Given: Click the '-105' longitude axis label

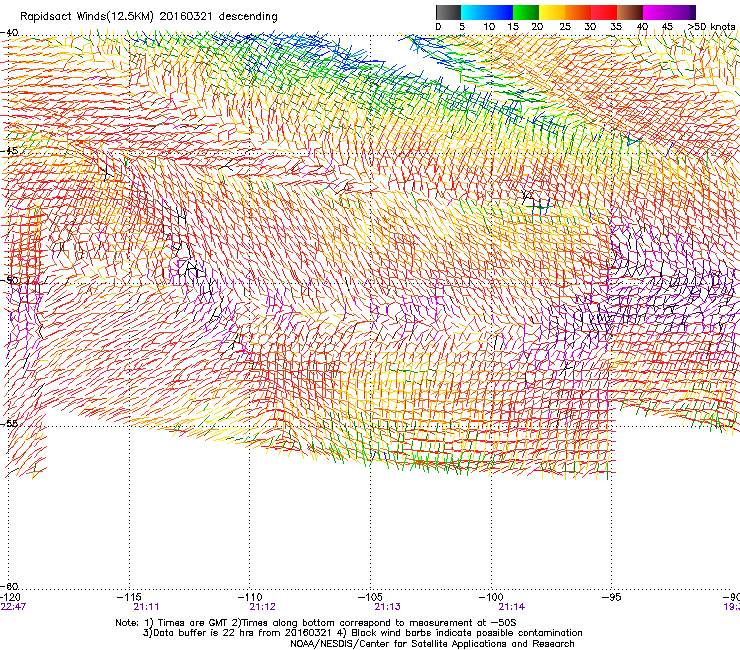Looking at the screenshot, I should [370, 597].
